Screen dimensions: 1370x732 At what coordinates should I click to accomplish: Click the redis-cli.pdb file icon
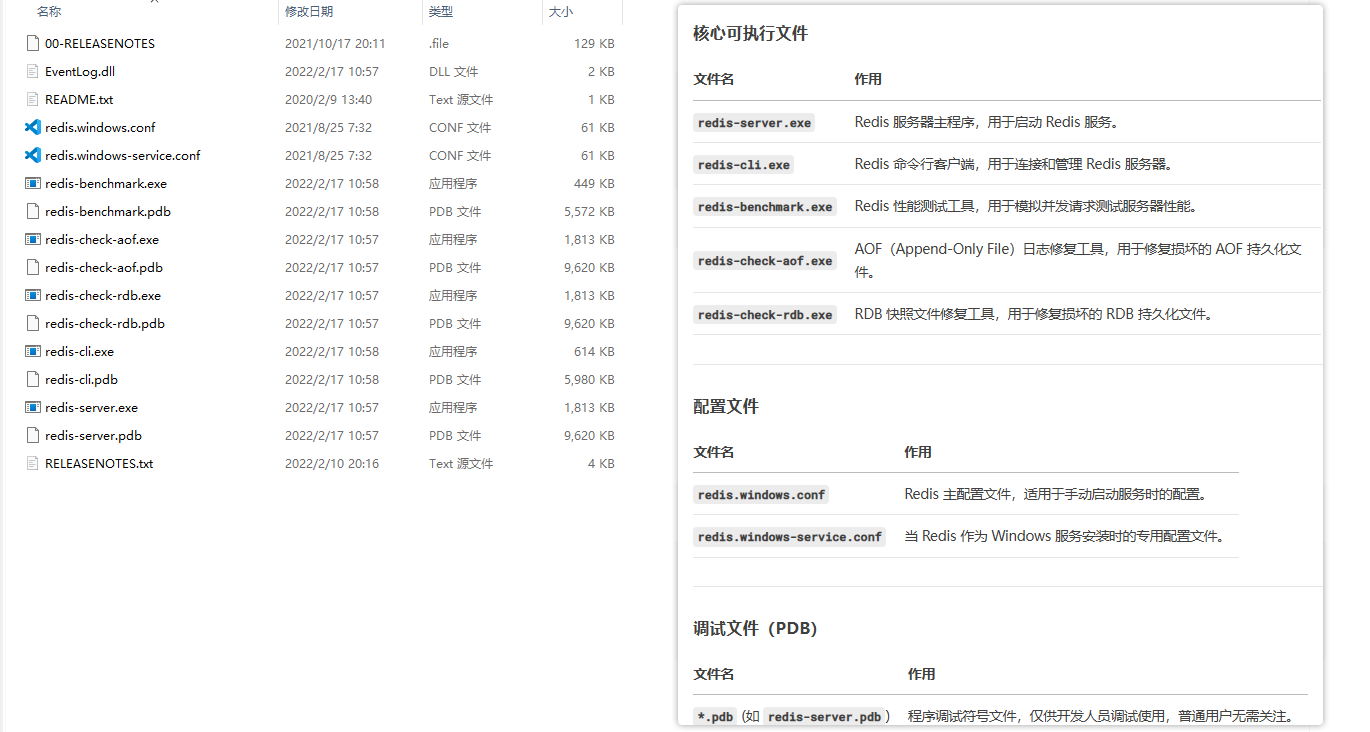tap(32, 379)
